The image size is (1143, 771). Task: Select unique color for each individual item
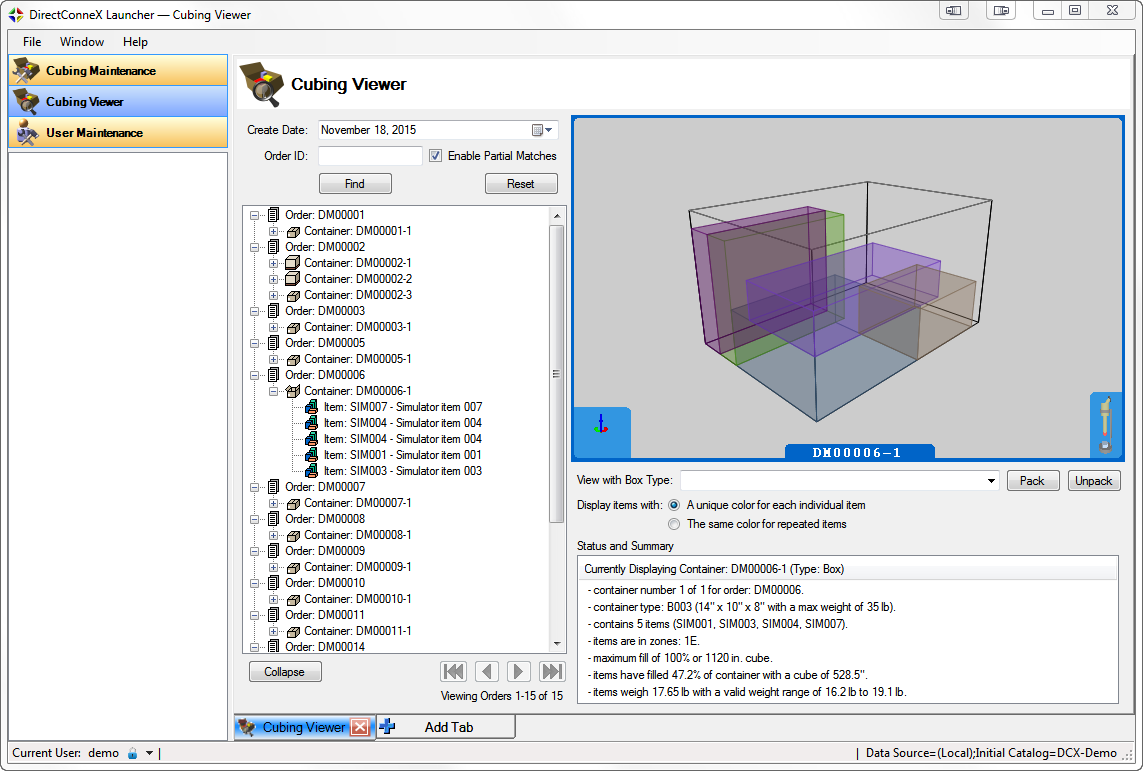674,505
